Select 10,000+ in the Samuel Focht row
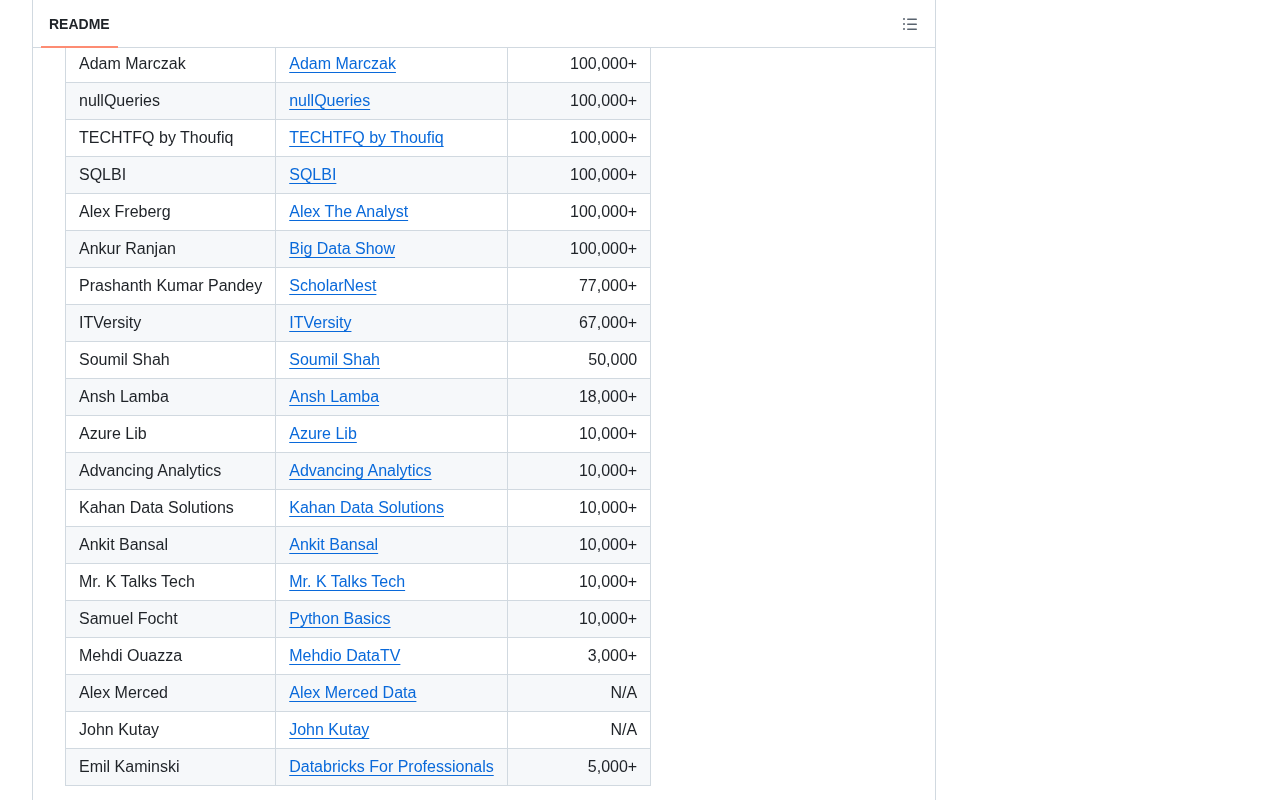Viewport: 1280px width, 800px height. tap(608, 619)
